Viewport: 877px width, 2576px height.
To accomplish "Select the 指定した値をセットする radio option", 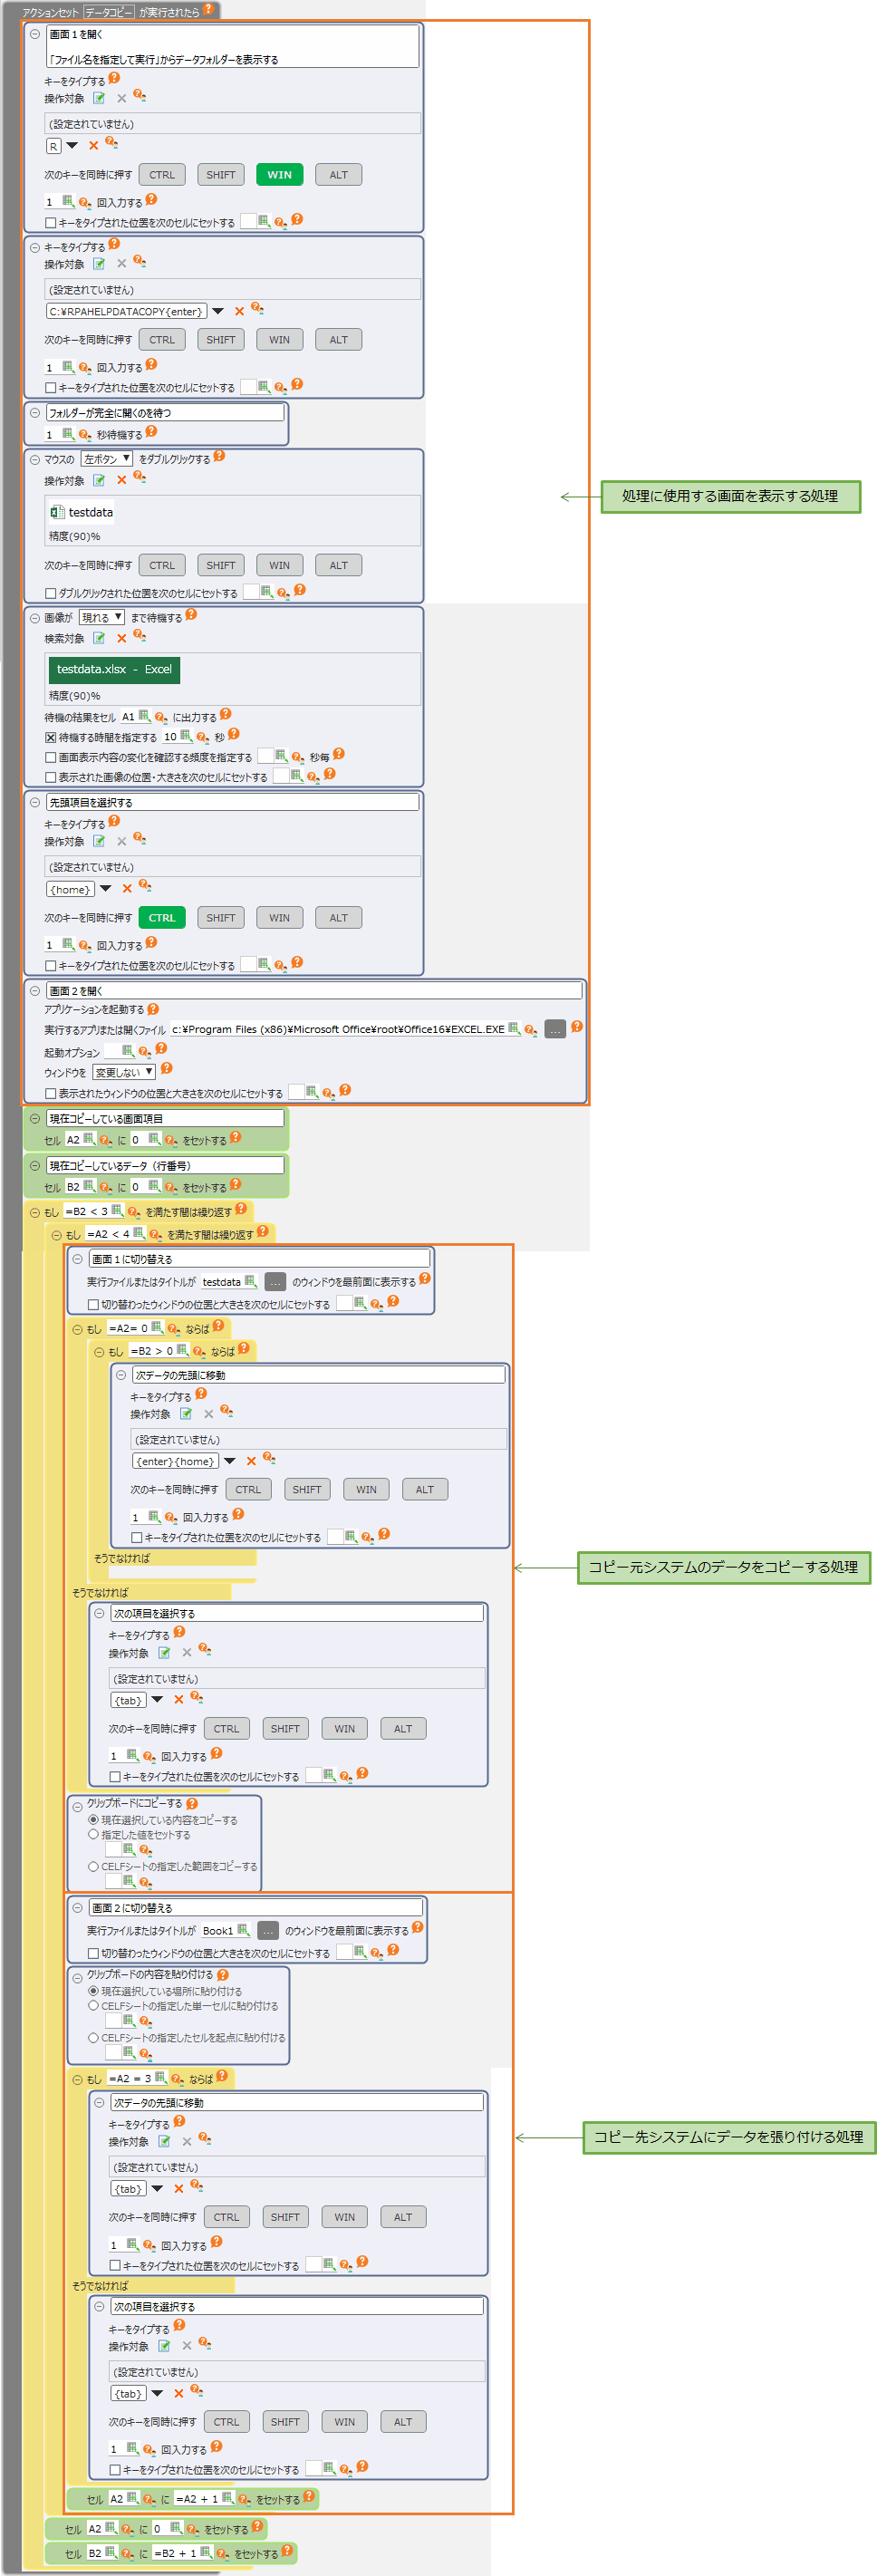I will coord(94,1834).
